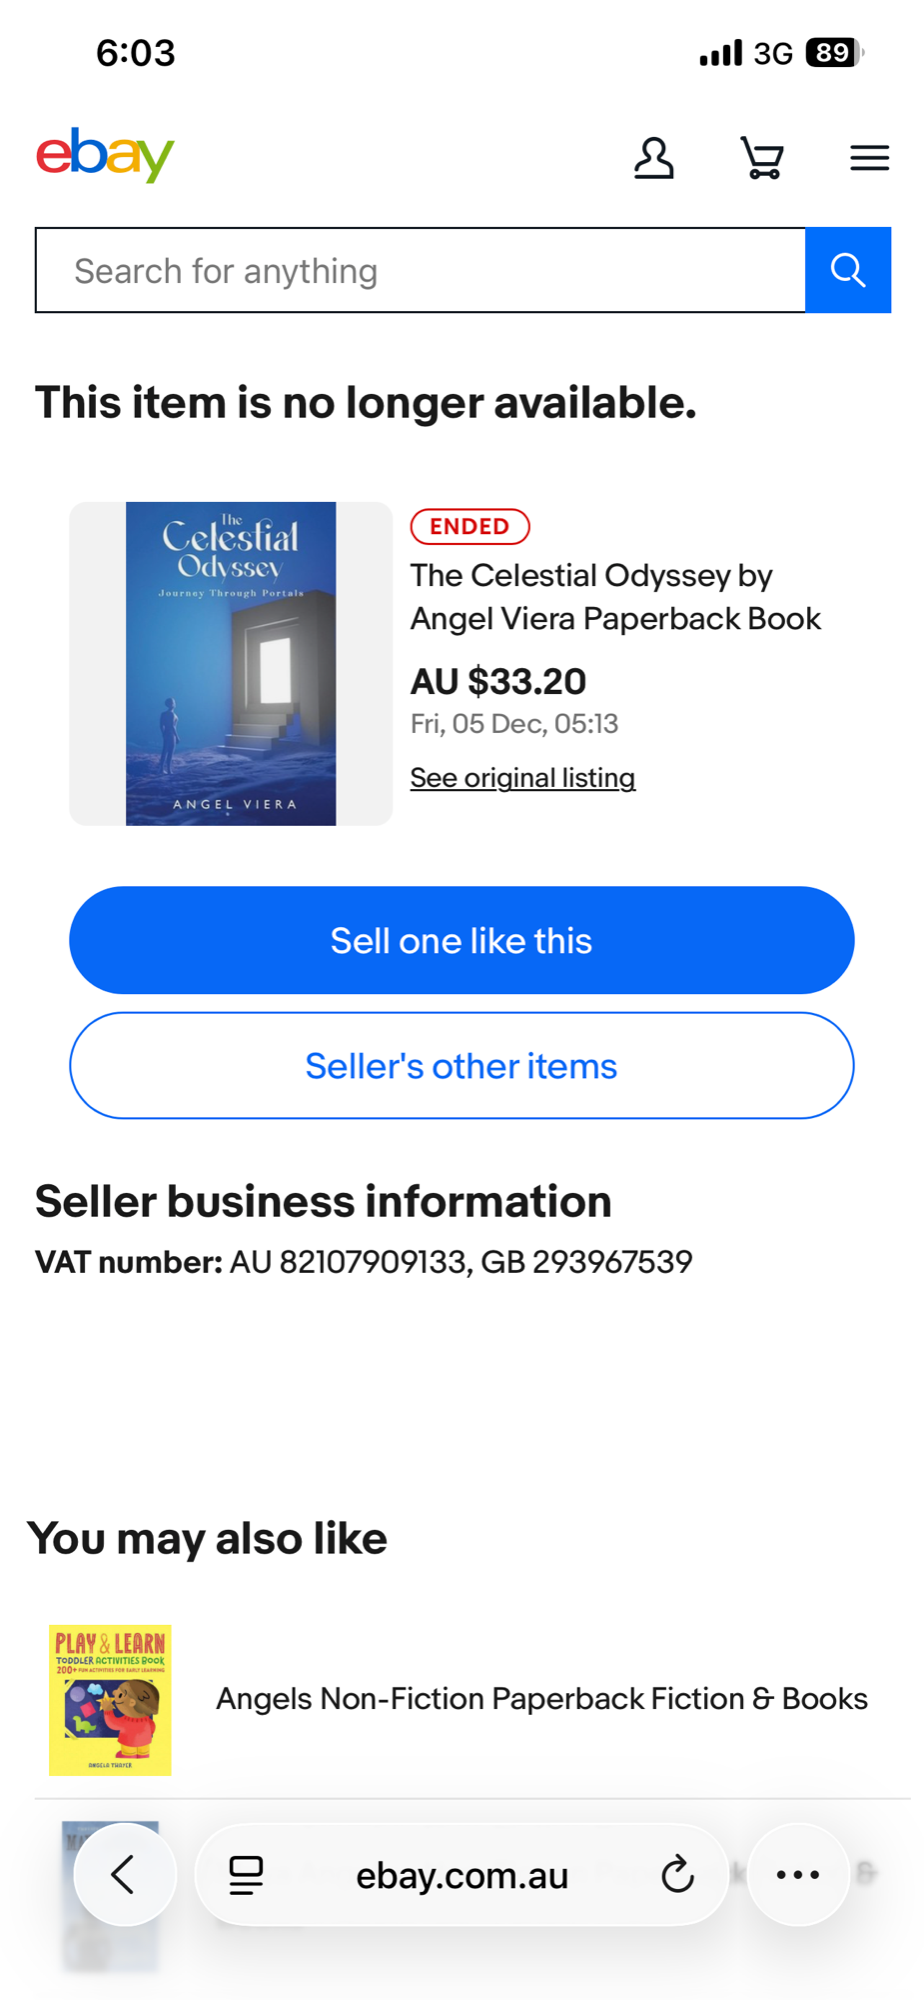The image size is (924, 2000).
Task: Click the blue search magnifier button
Action: (847, 270)
